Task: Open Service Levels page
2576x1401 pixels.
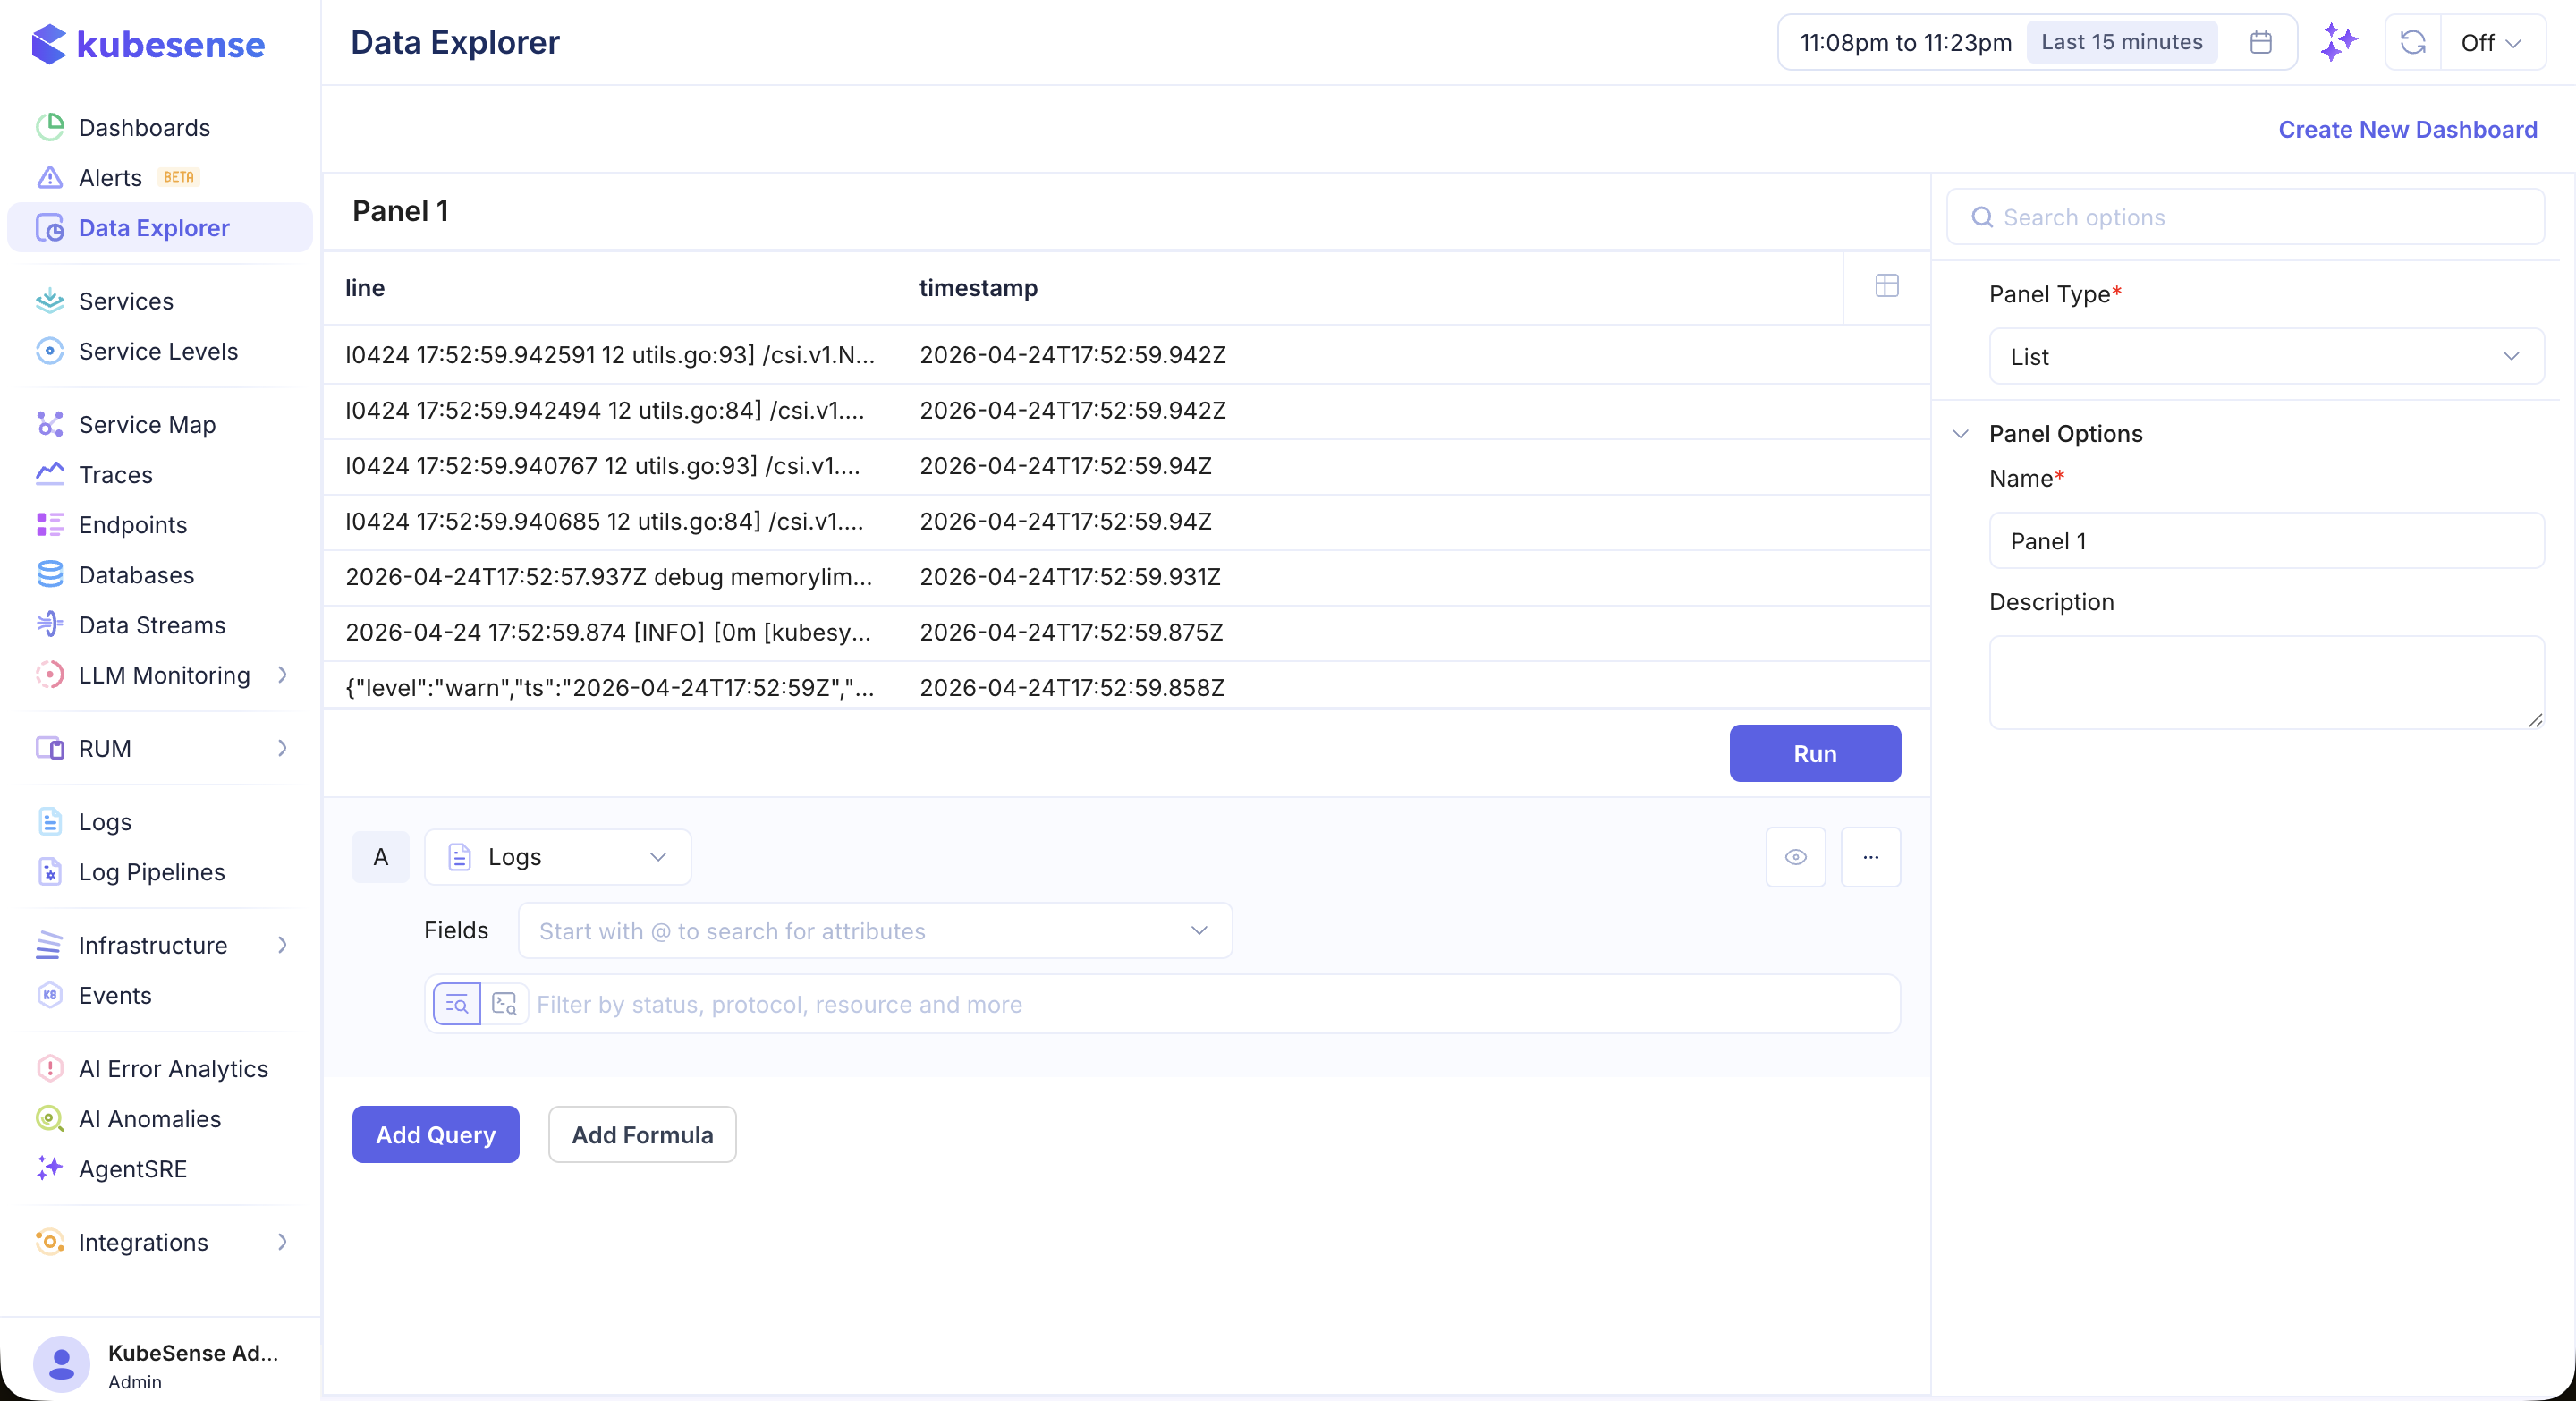Action: tap(158, 351)
